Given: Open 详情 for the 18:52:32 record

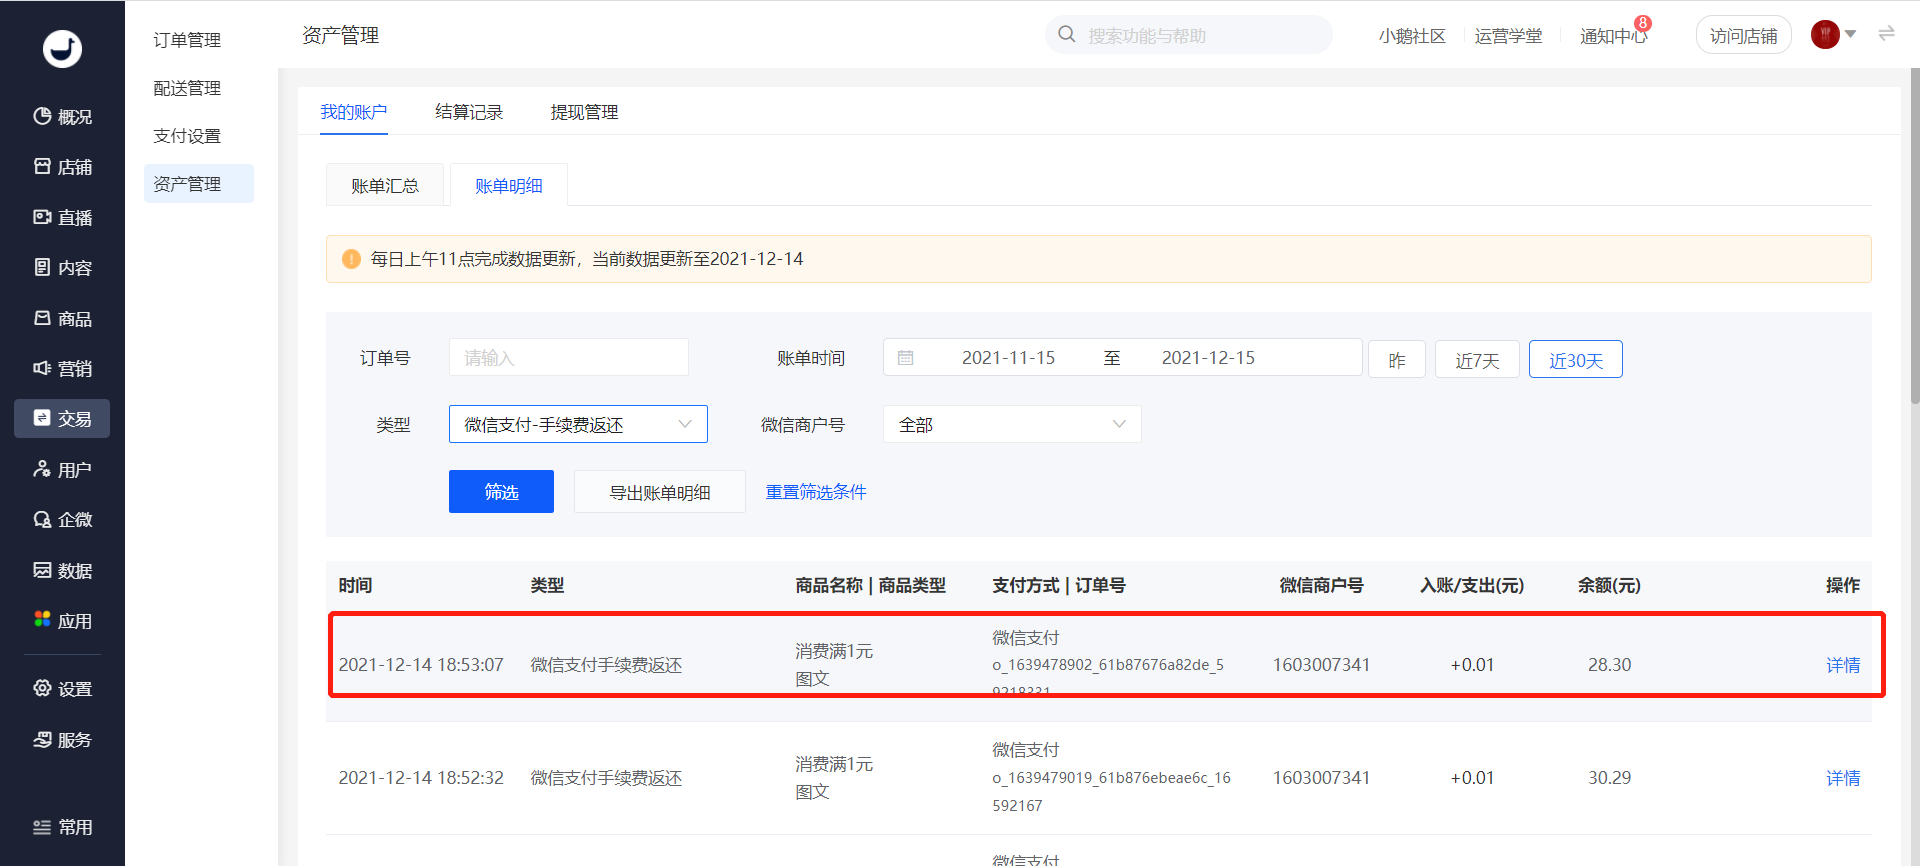Looking at the screenshot, I should [x=1843, y=778].
